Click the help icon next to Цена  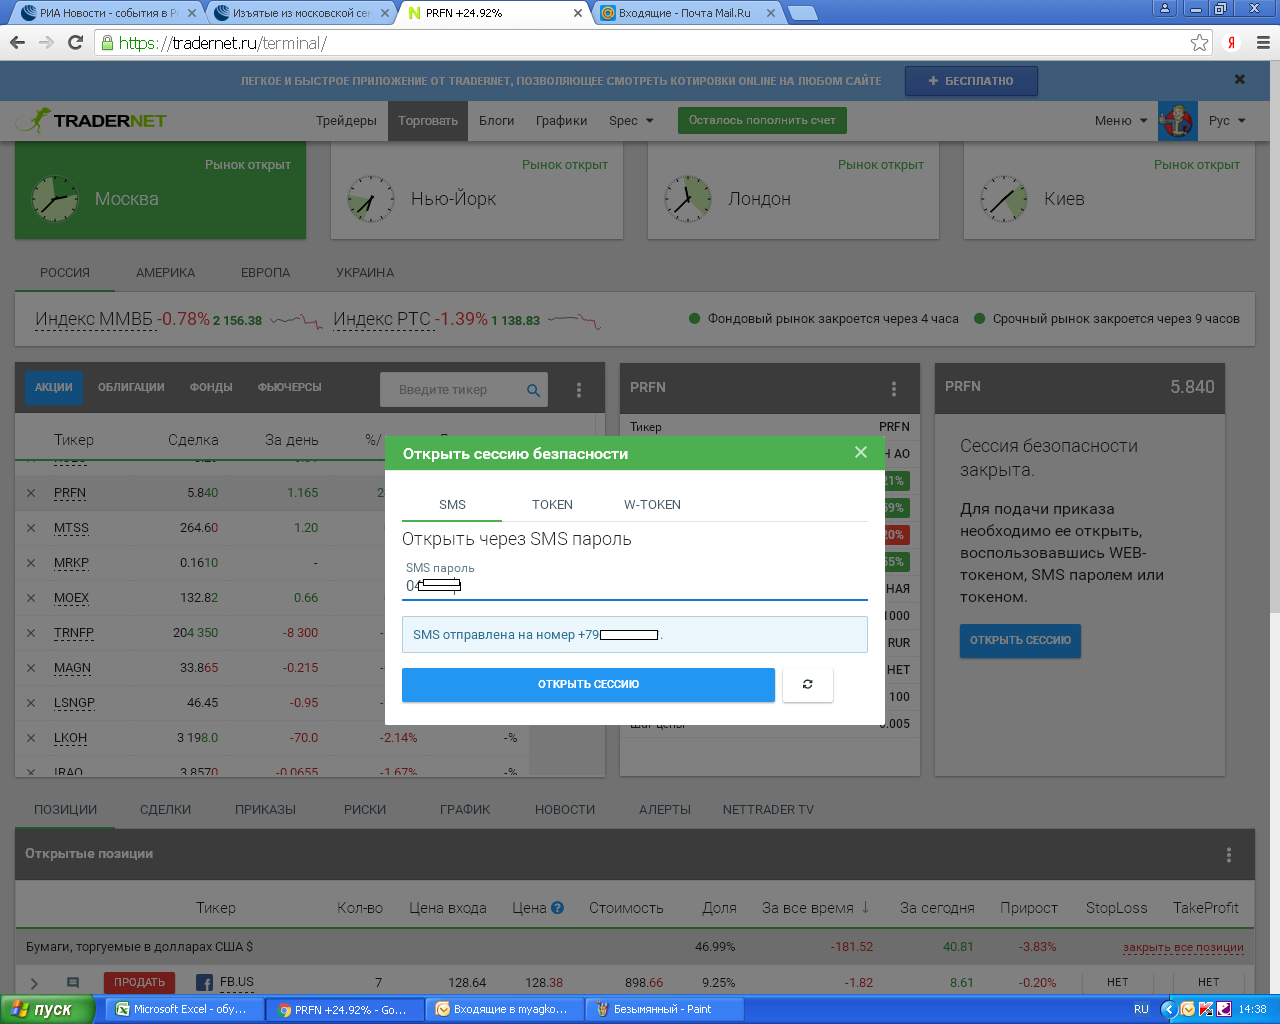pos(558,908)
